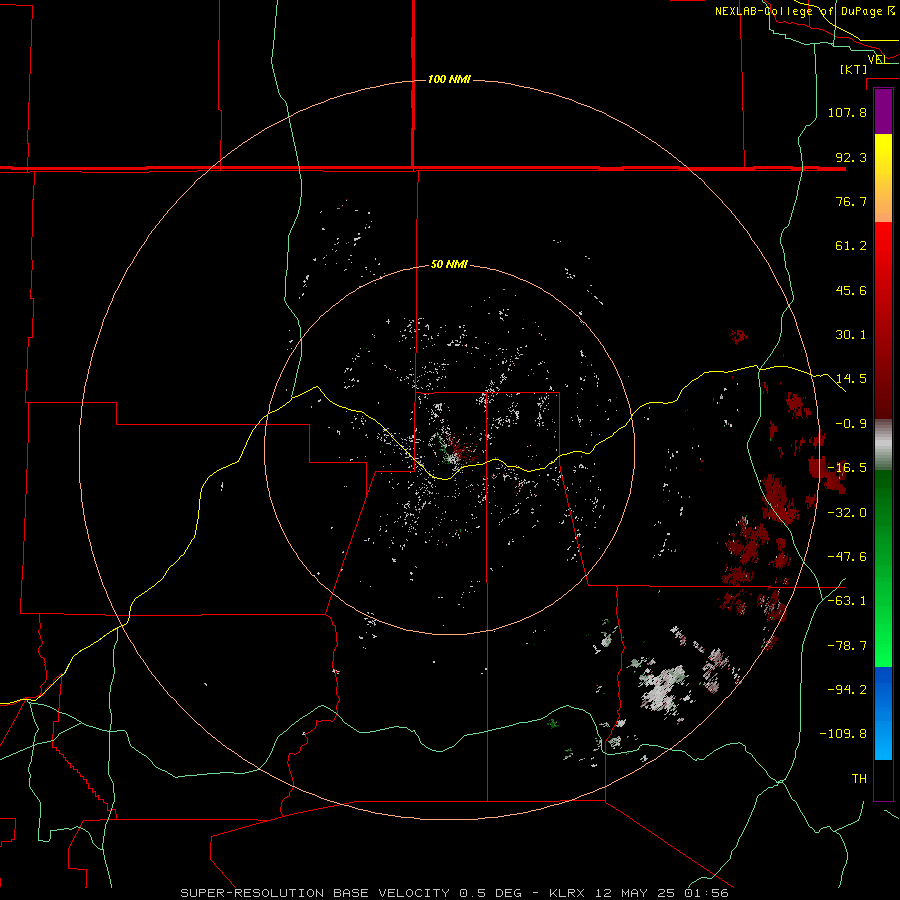The image size is (900, 900).
Task: Select the 92.3 scale value
Action: pos(851,157)
